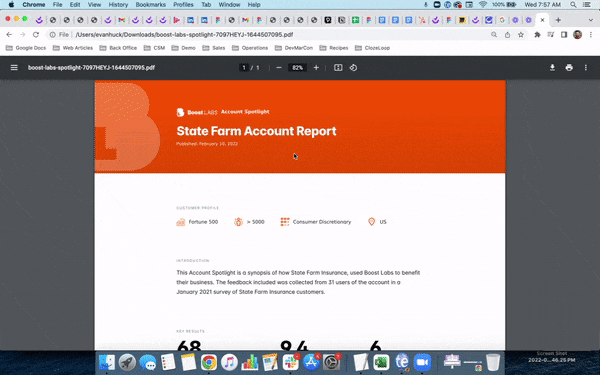Share this page from the address bar
Screen dimensions: 600x375
pyautogui.click(x=507, y=35)
